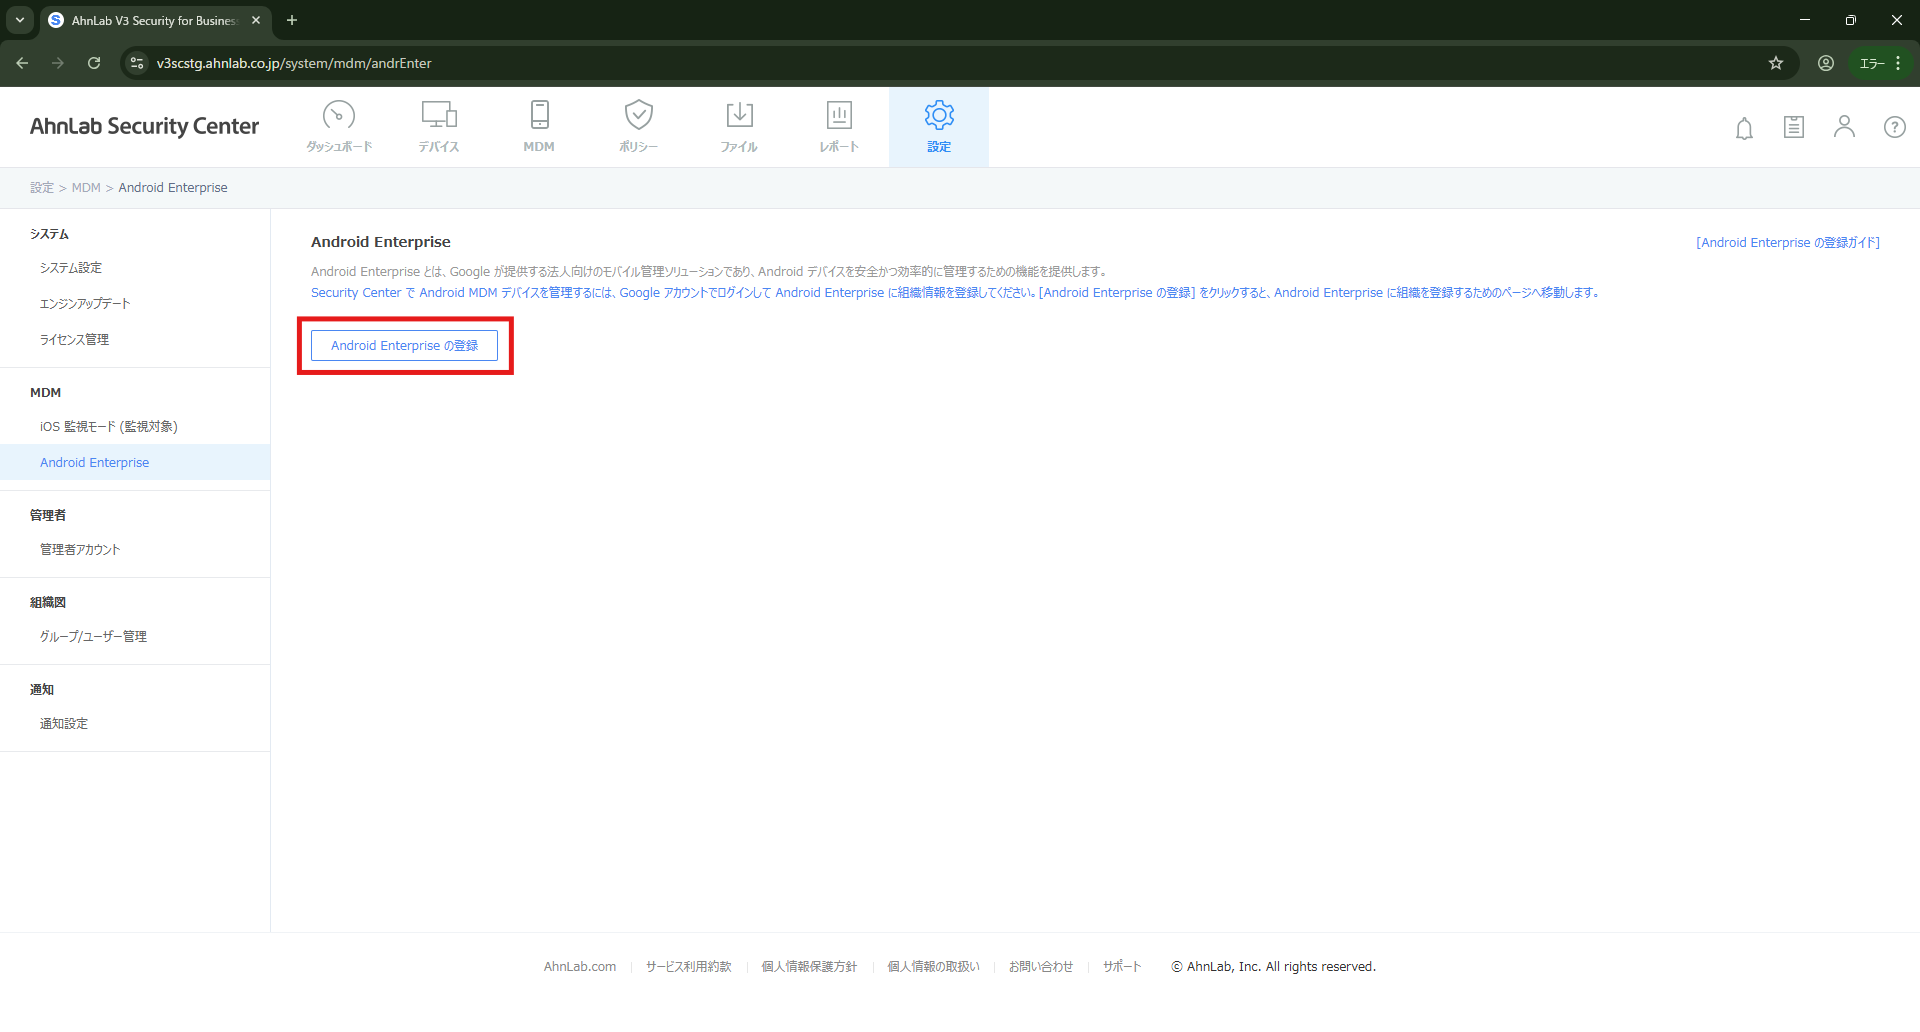Select グループ/ユーザー管理 in the sidebar

tap(93, 637)
